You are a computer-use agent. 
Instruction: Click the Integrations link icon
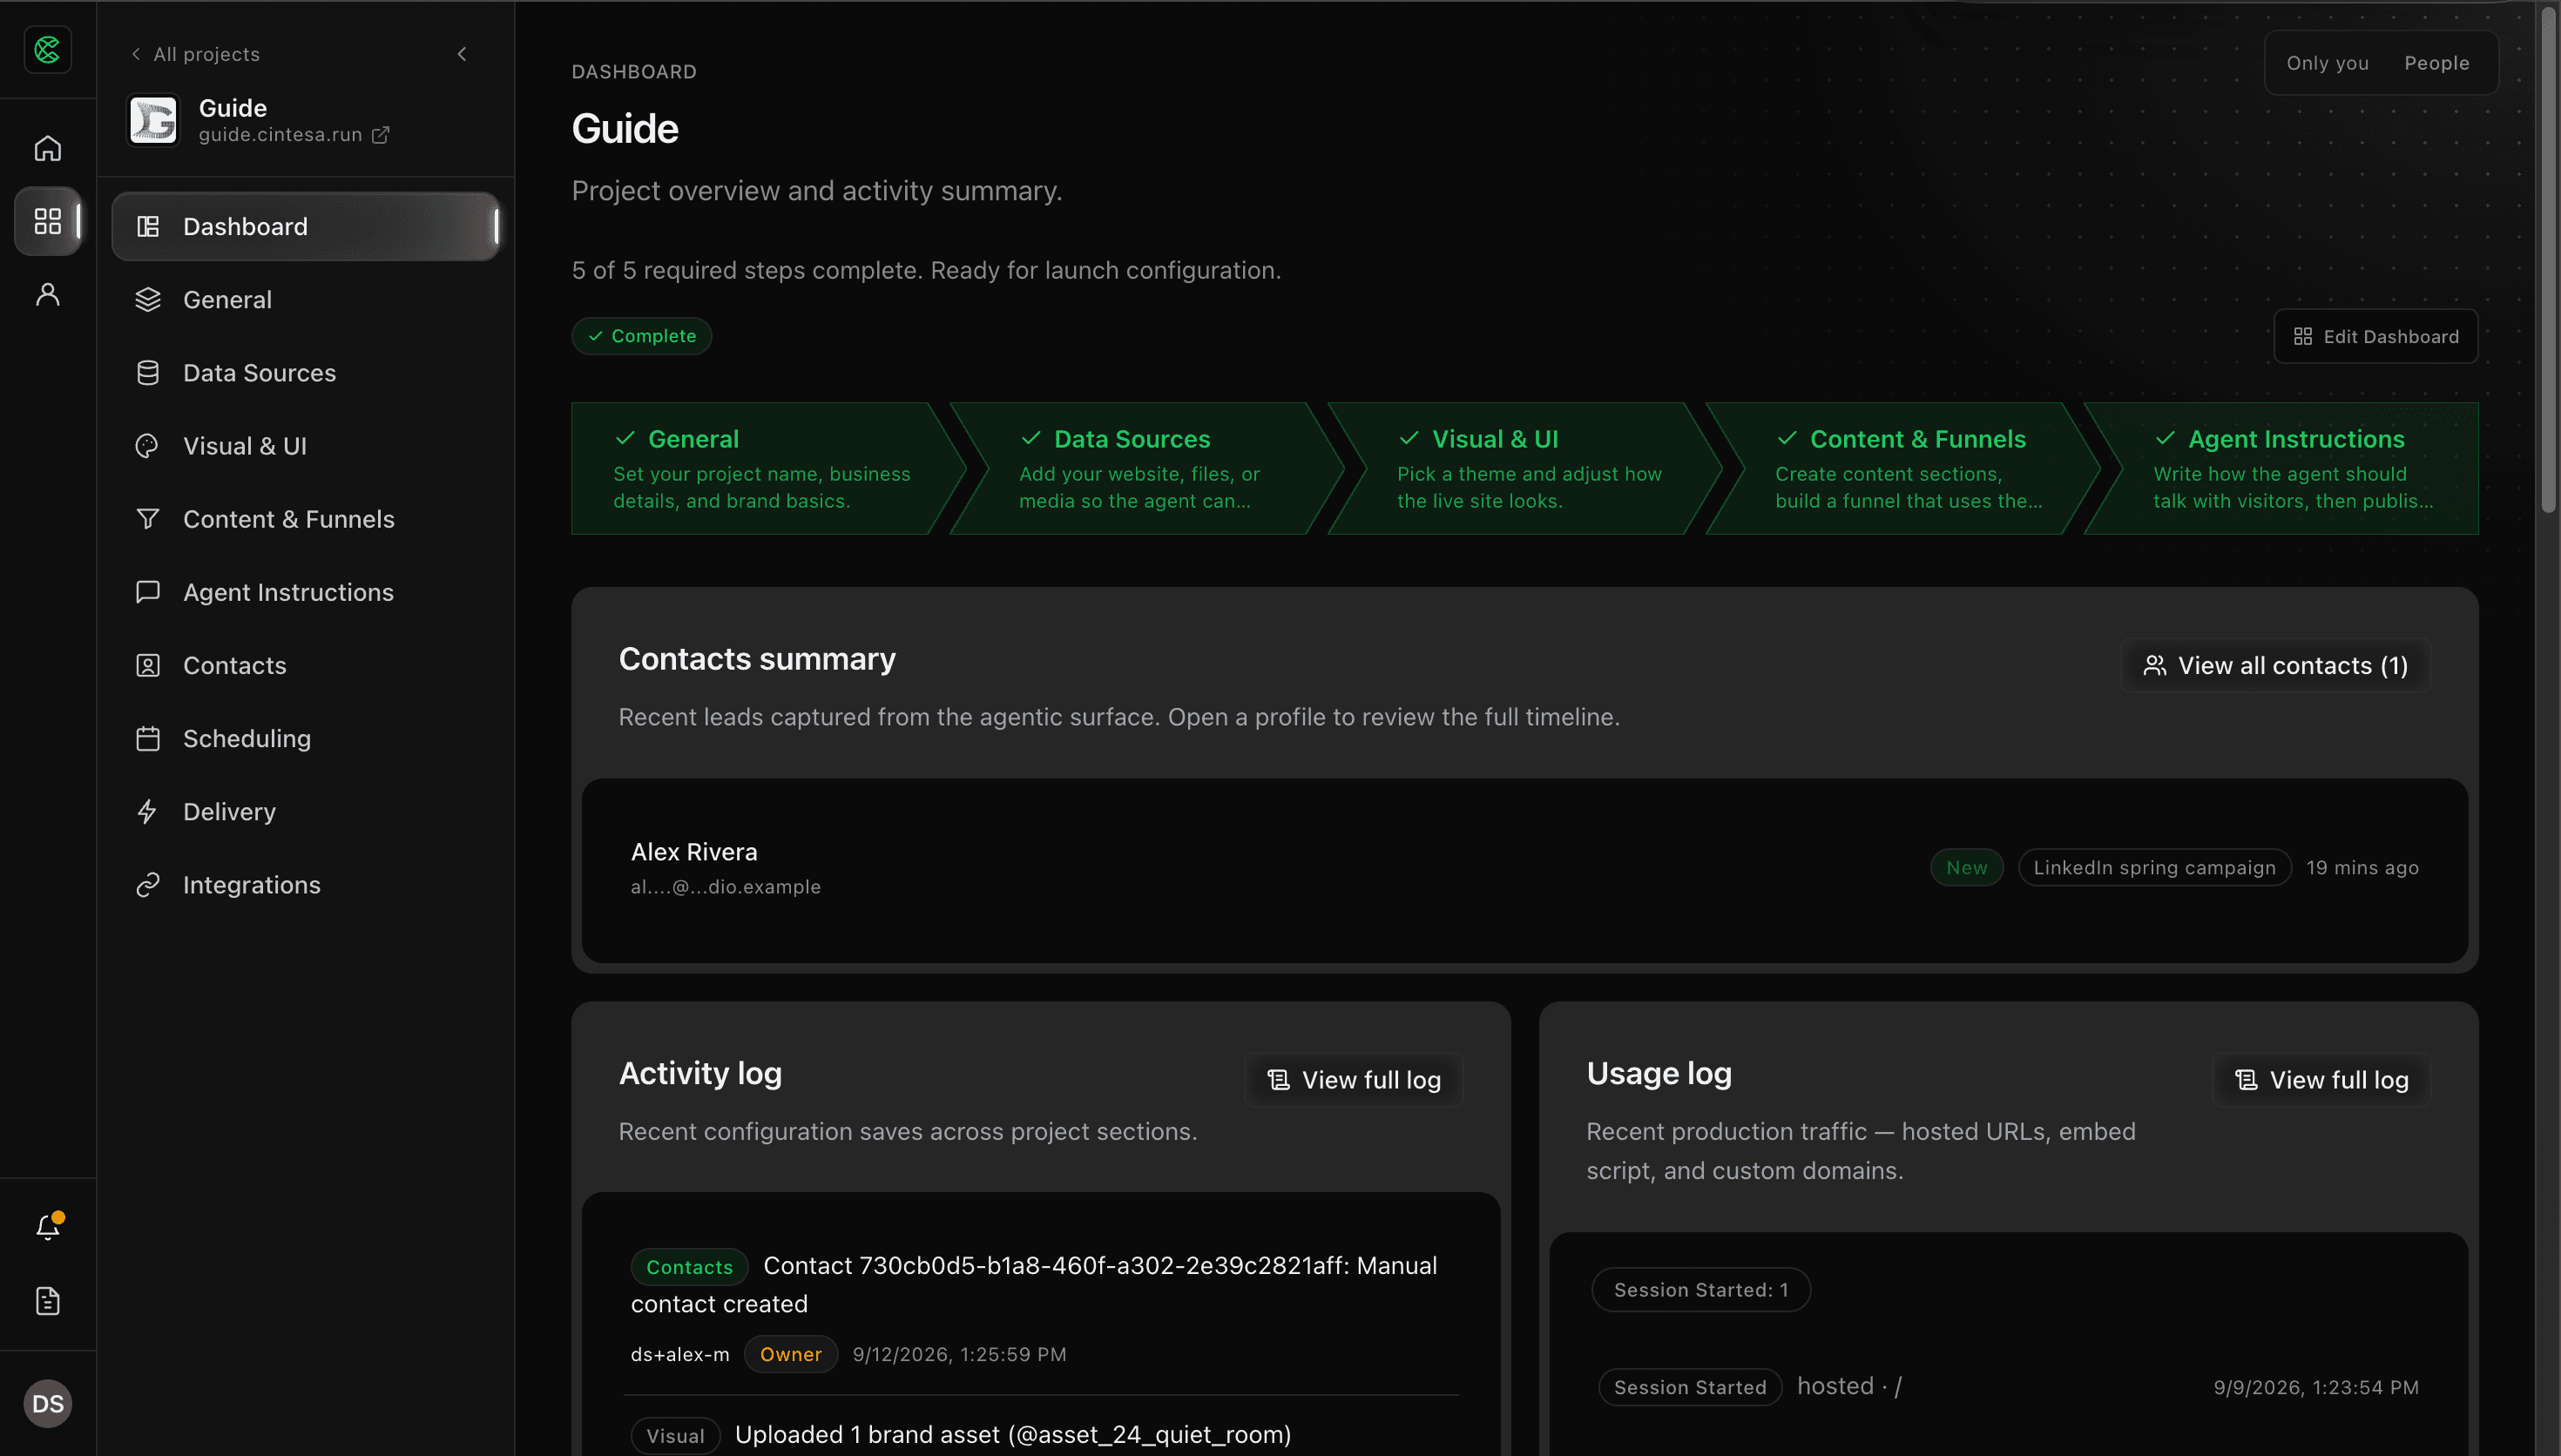(148, 885)
